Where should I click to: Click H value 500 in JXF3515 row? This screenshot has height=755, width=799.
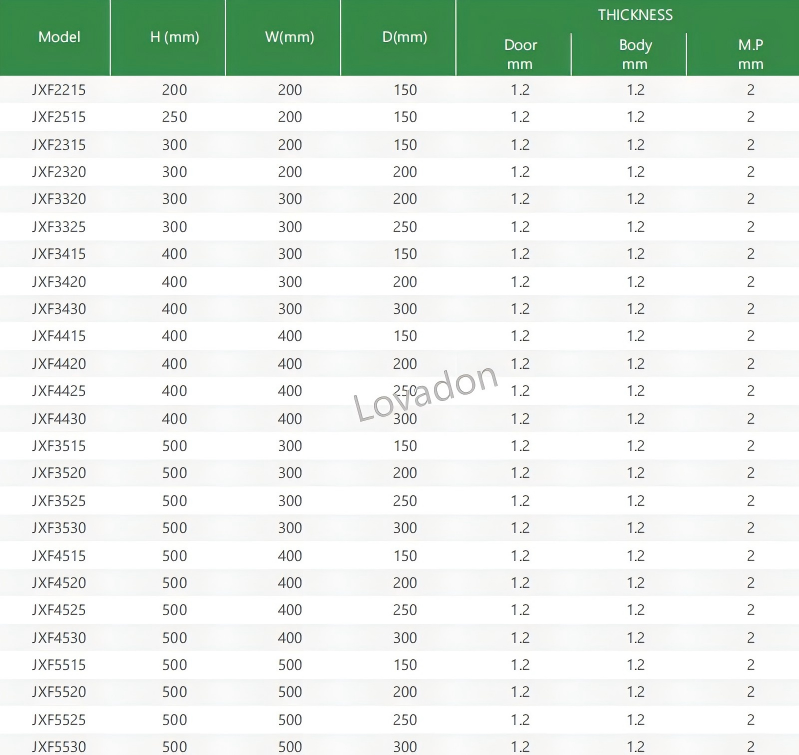pos(174,446)
